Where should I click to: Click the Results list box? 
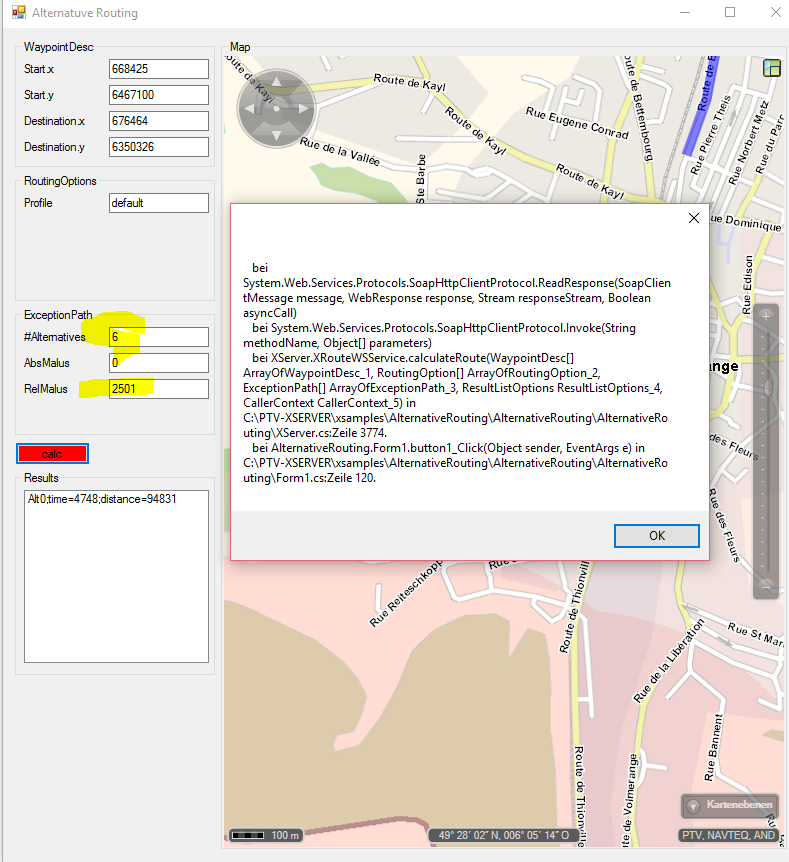[115, 575]
